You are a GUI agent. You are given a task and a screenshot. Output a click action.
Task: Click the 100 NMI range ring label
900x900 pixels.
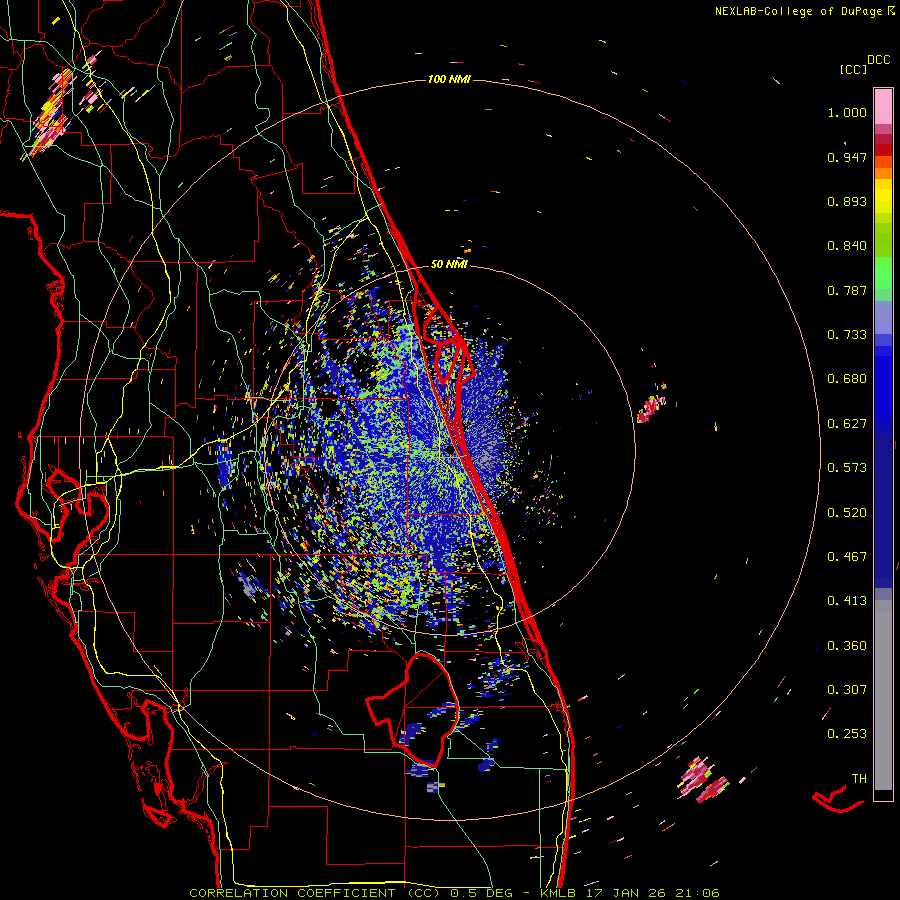click(449, 79)
